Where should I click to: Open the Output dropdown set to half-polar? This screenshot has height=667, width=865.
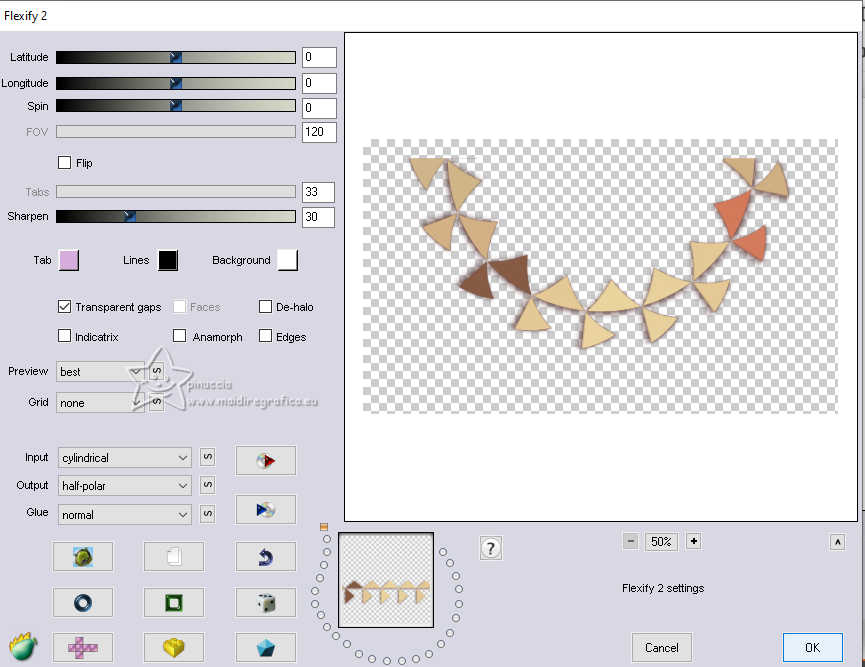click(x=125, y=485)
